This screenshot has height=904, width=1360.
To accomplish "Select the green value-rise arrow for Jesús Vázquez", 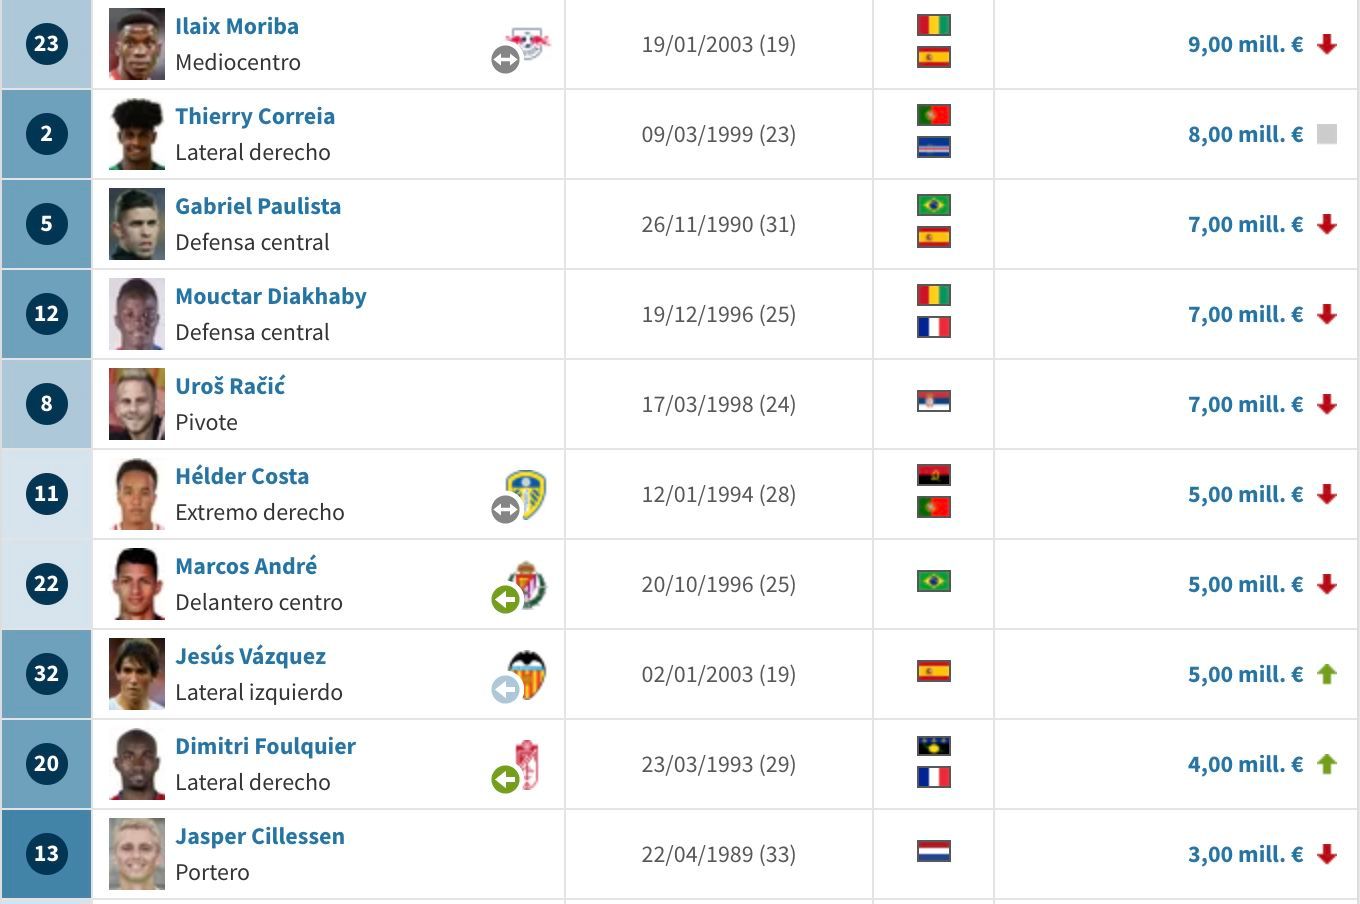I will tap(1327, 674).
